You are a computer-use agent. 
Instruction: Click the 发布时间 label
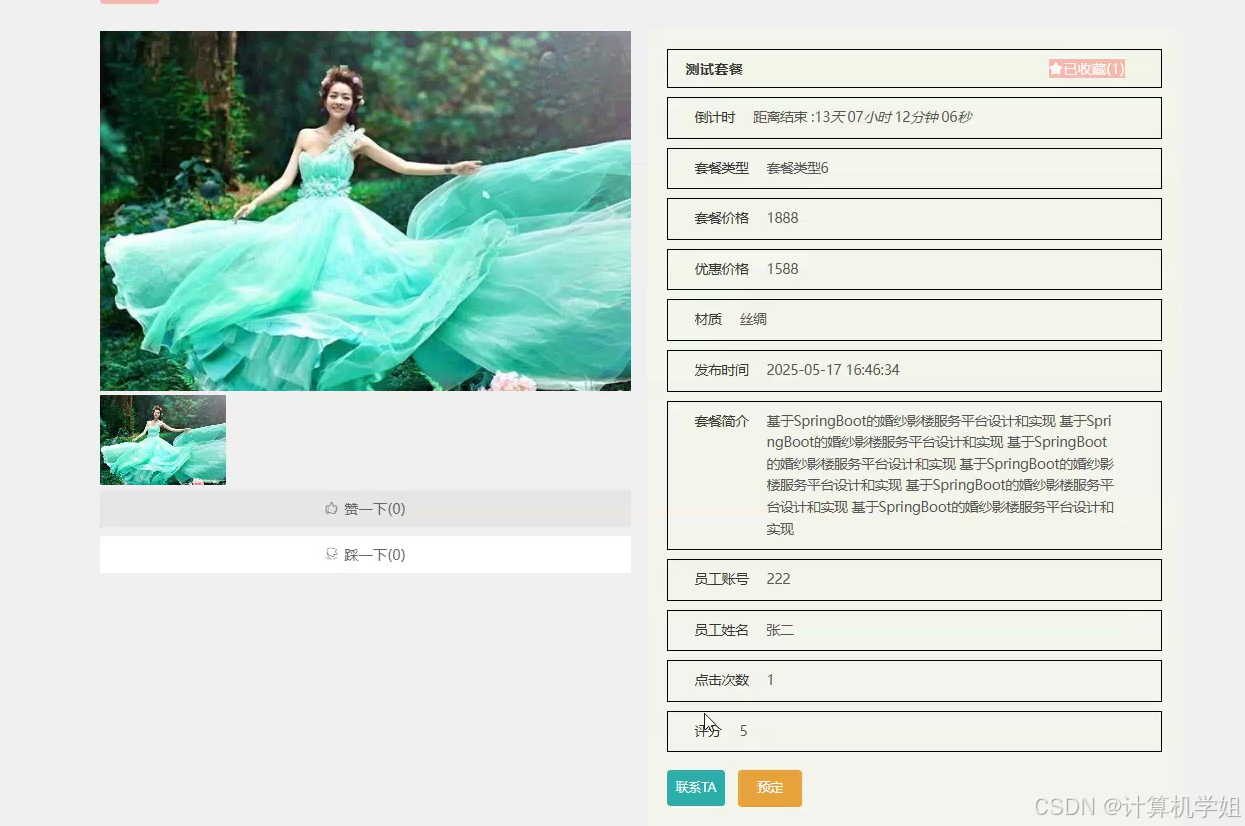click(x=722, y=370)
